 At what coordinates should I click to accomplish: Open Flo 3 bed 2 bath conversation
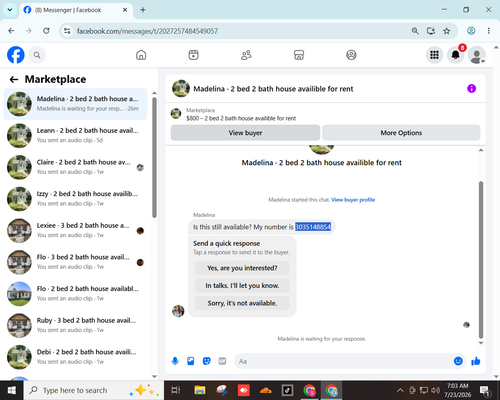[75, 262]
